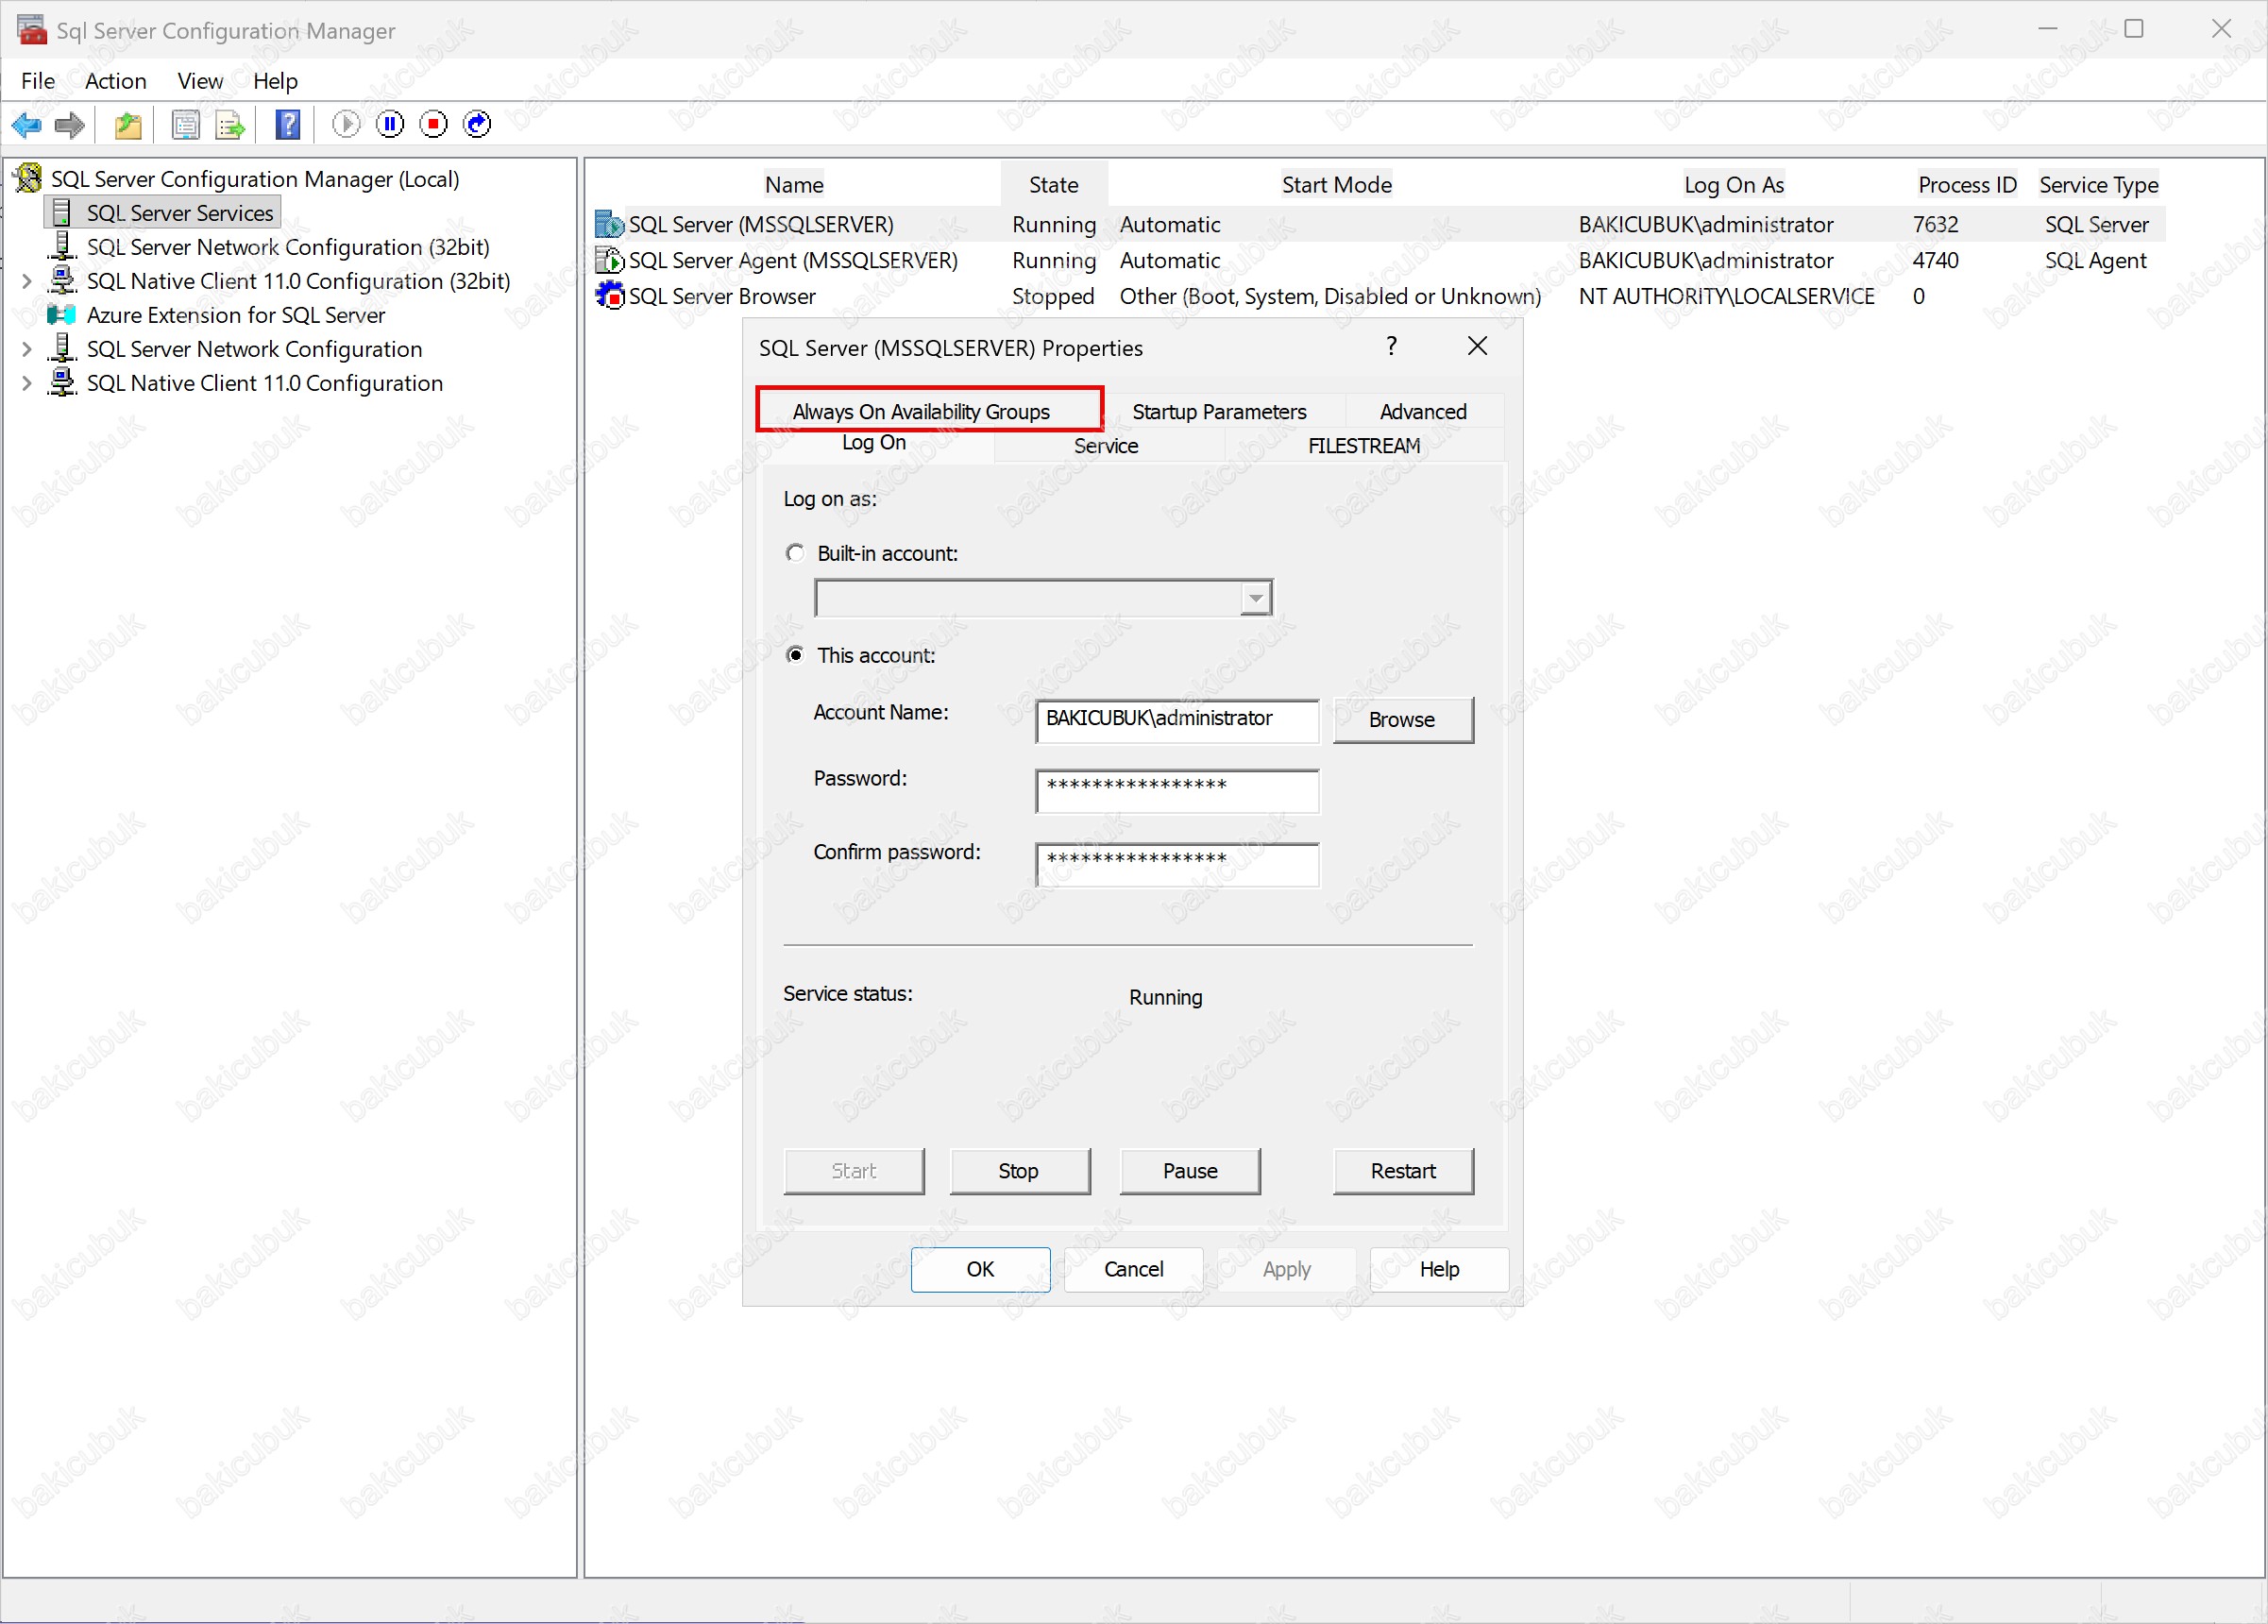Screen dimensions: 2268x1624
Task: Click the Export List toolbar icon
Action: pyautogui.click(x=230, y=124)
